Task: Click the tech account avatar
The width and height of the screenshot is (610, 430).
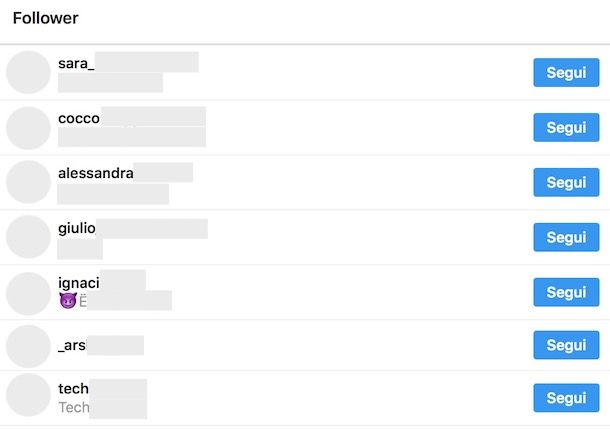Action: [28, 397]
